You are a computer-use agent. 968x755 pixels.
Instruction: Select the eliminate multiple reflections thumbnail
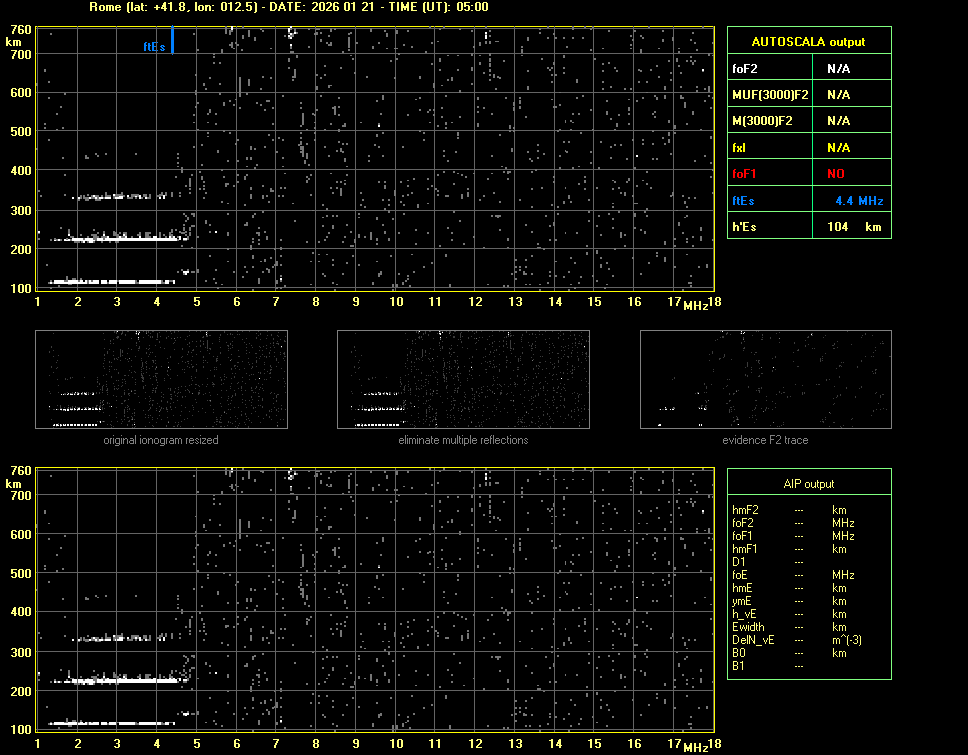463,380
